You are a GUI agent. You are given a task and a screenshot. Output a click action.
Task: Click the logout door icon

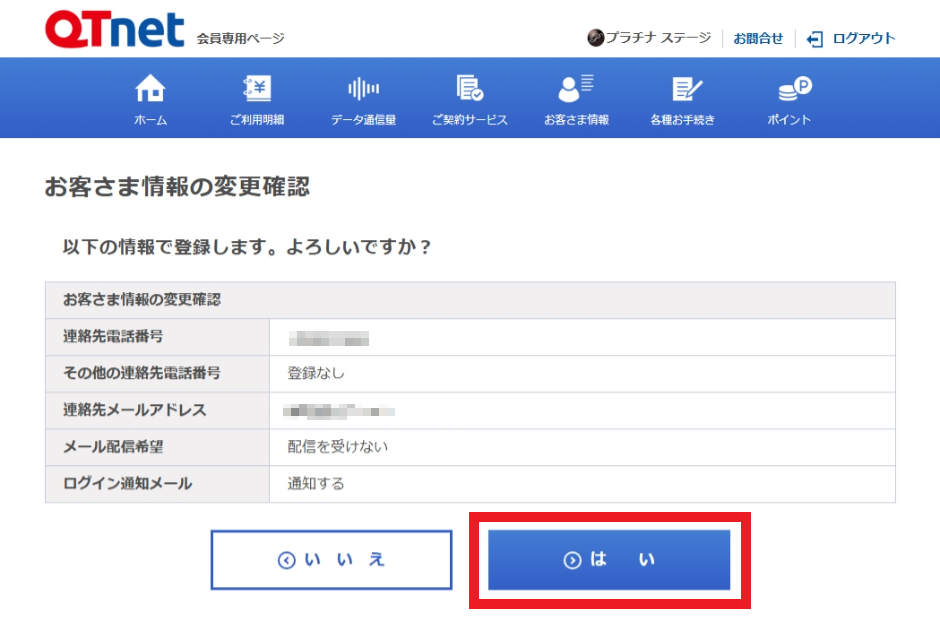pyautogui.click(x=815, y=39)
